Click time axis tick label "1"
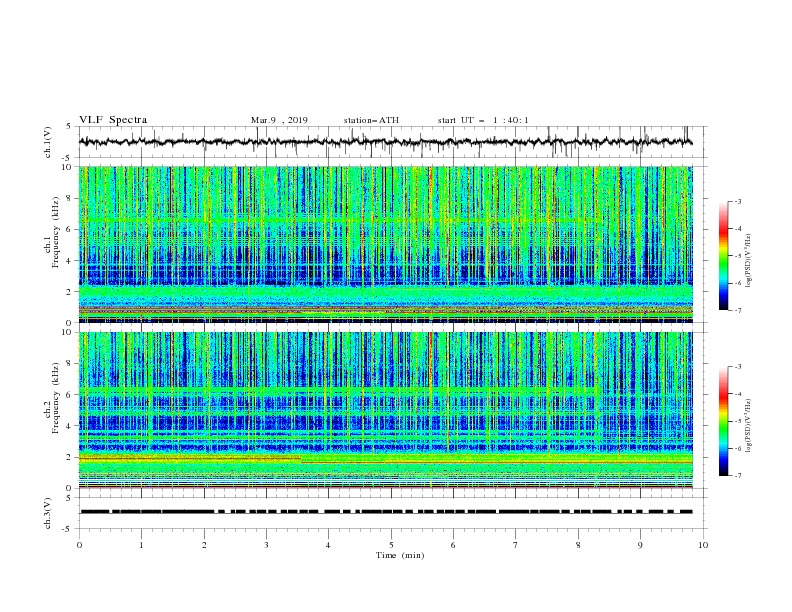This screenshot has height=612, width=792. tap(141, 545)
